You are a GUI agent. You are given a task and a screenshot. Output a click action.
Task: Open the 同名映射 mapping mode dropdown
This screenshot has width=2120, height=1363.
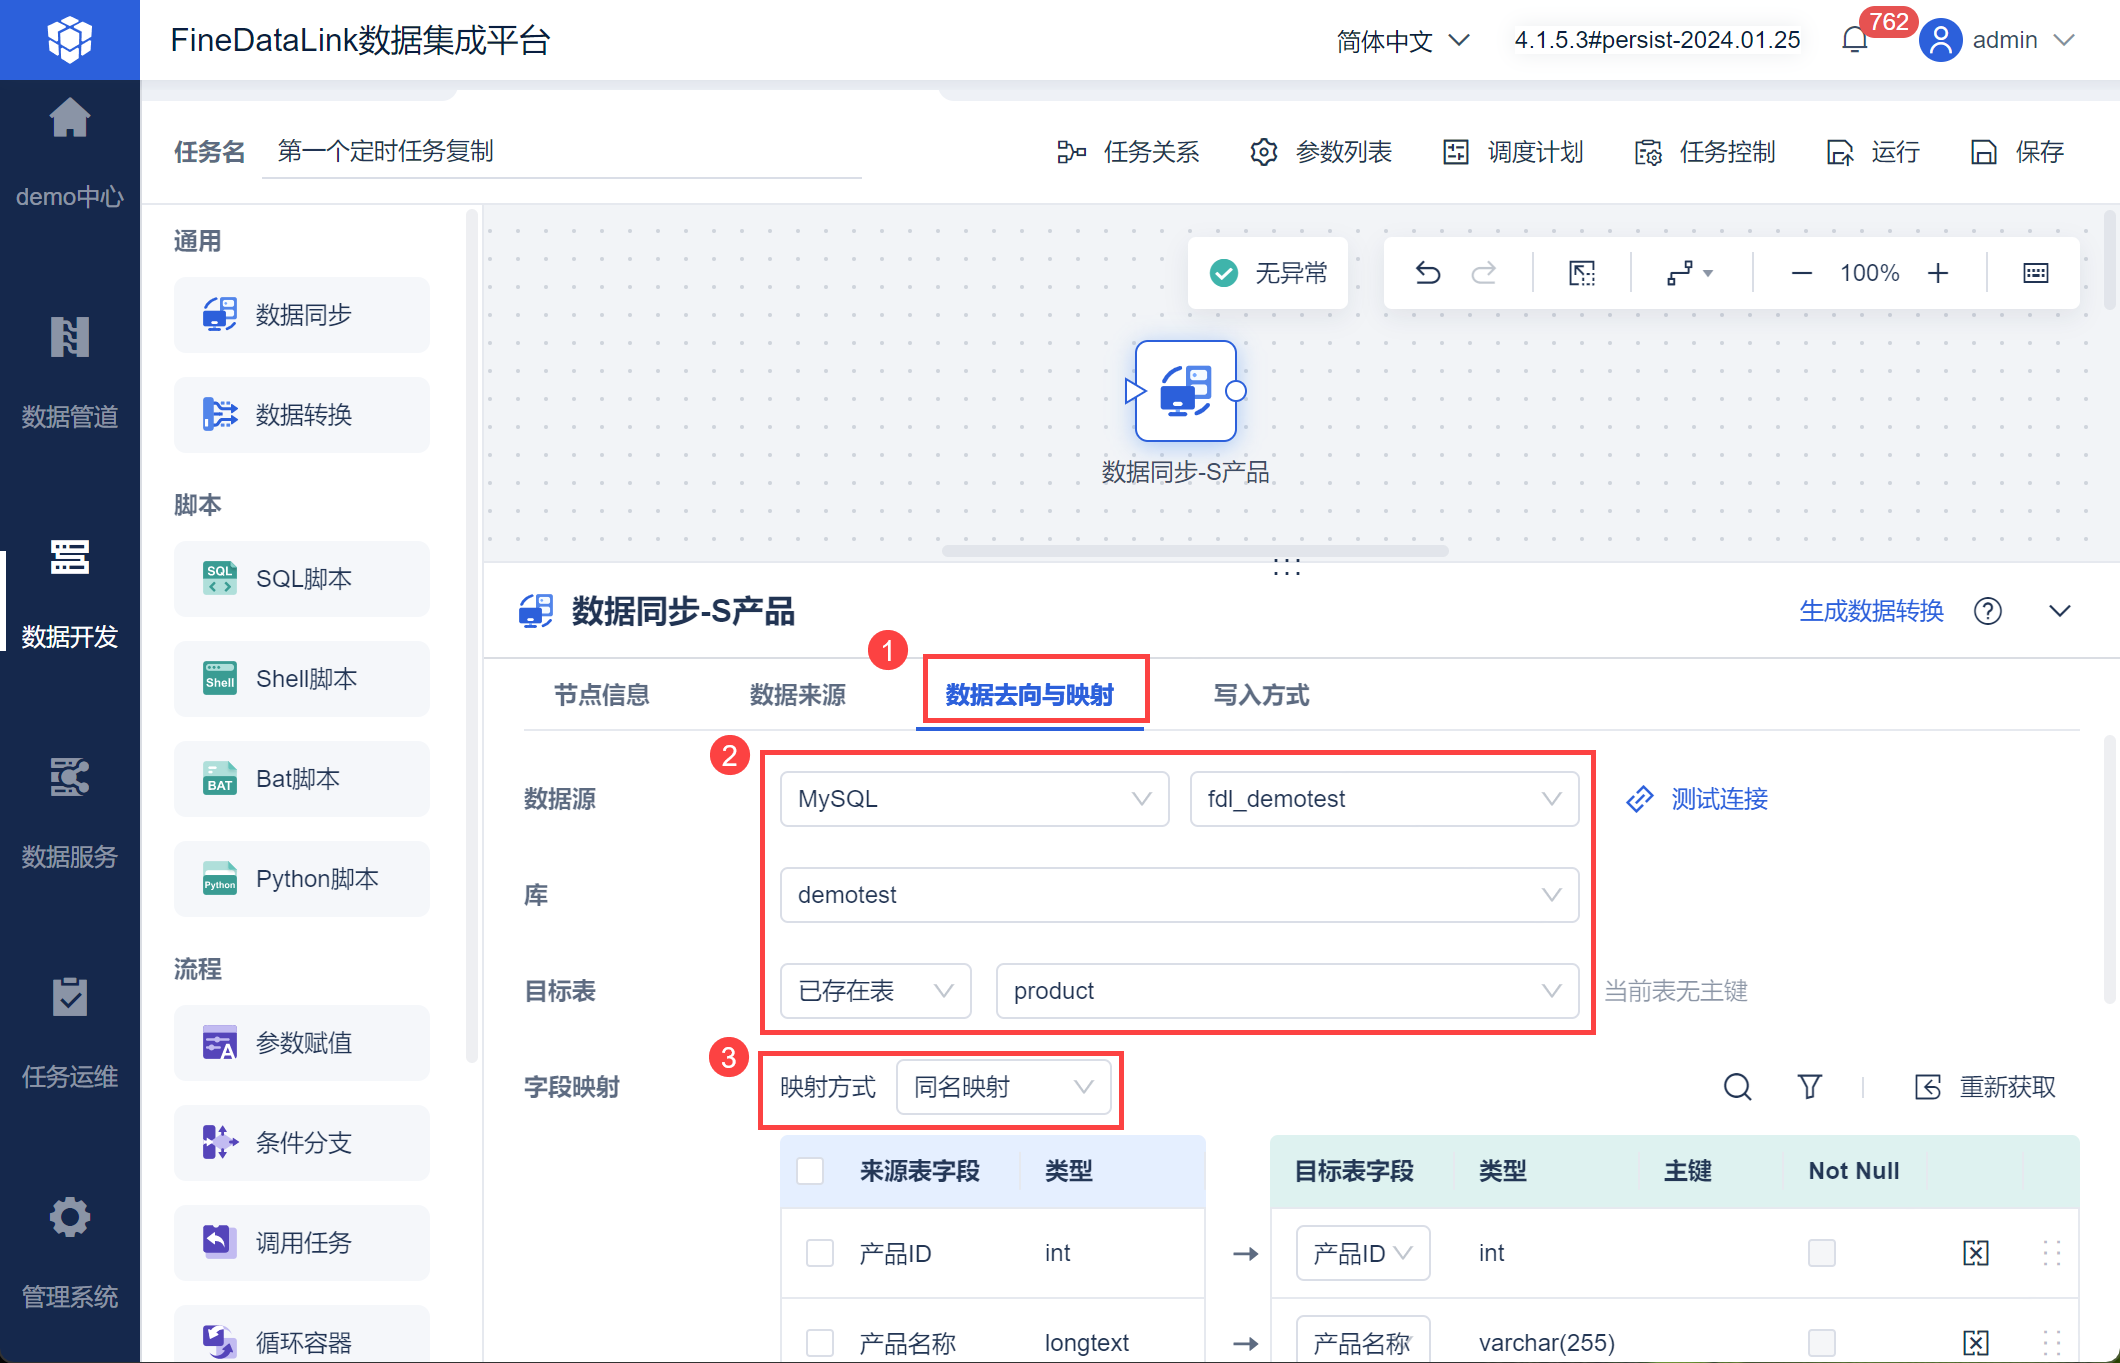(x=1003, y=1087)
